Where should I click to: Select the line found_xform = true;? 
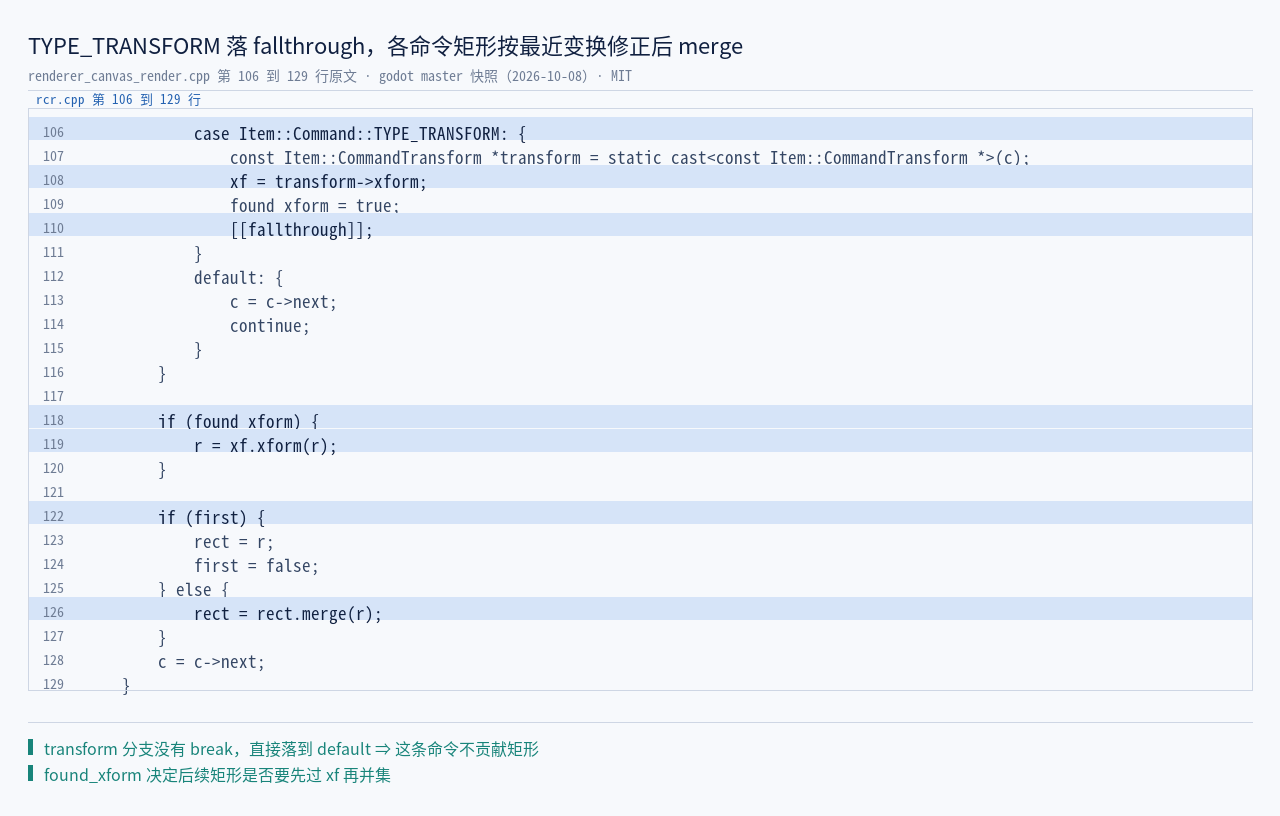tap(315, 206)
